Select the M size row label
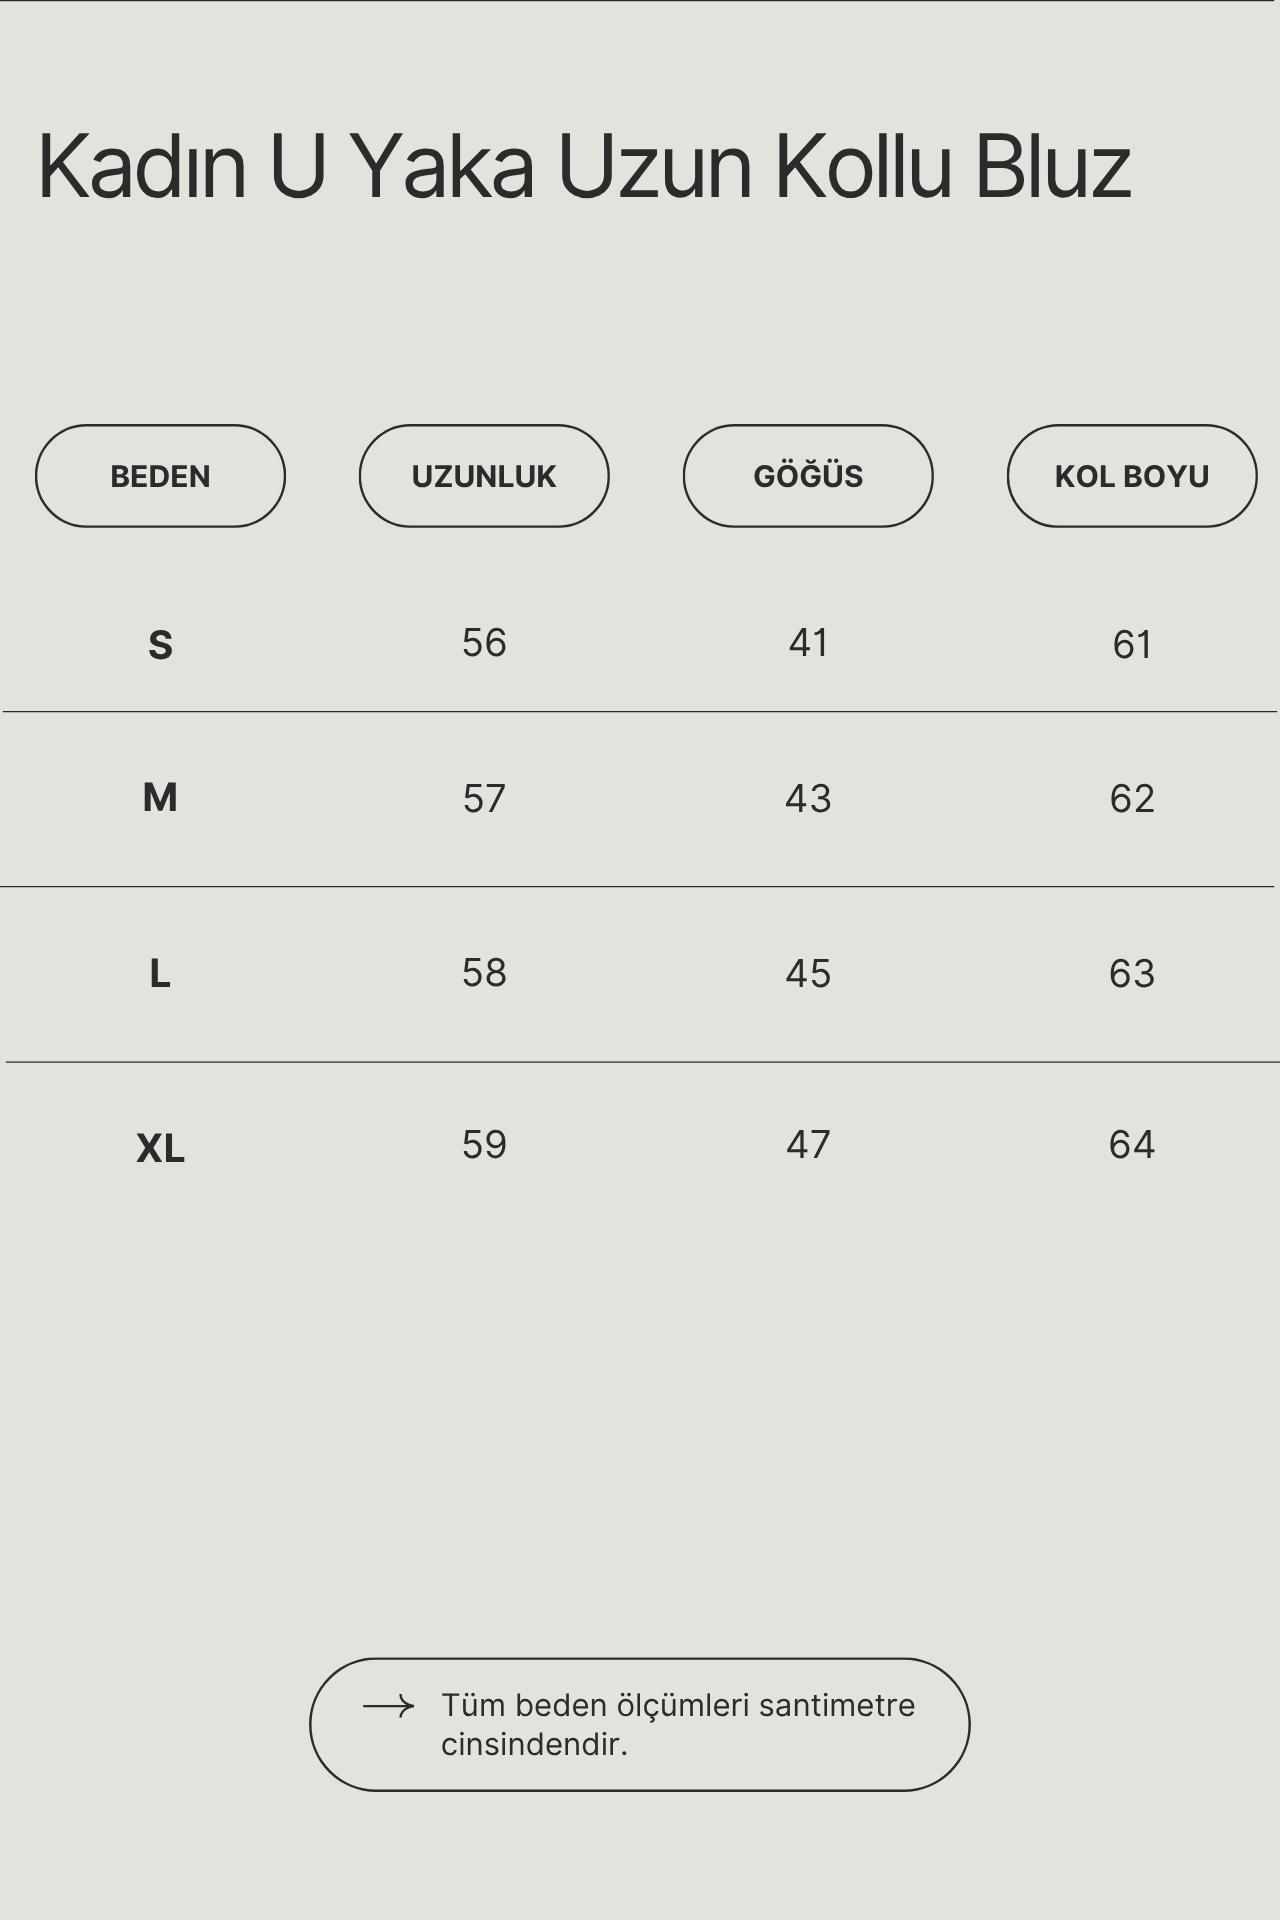1280x1920 pixels. [160, 798]
